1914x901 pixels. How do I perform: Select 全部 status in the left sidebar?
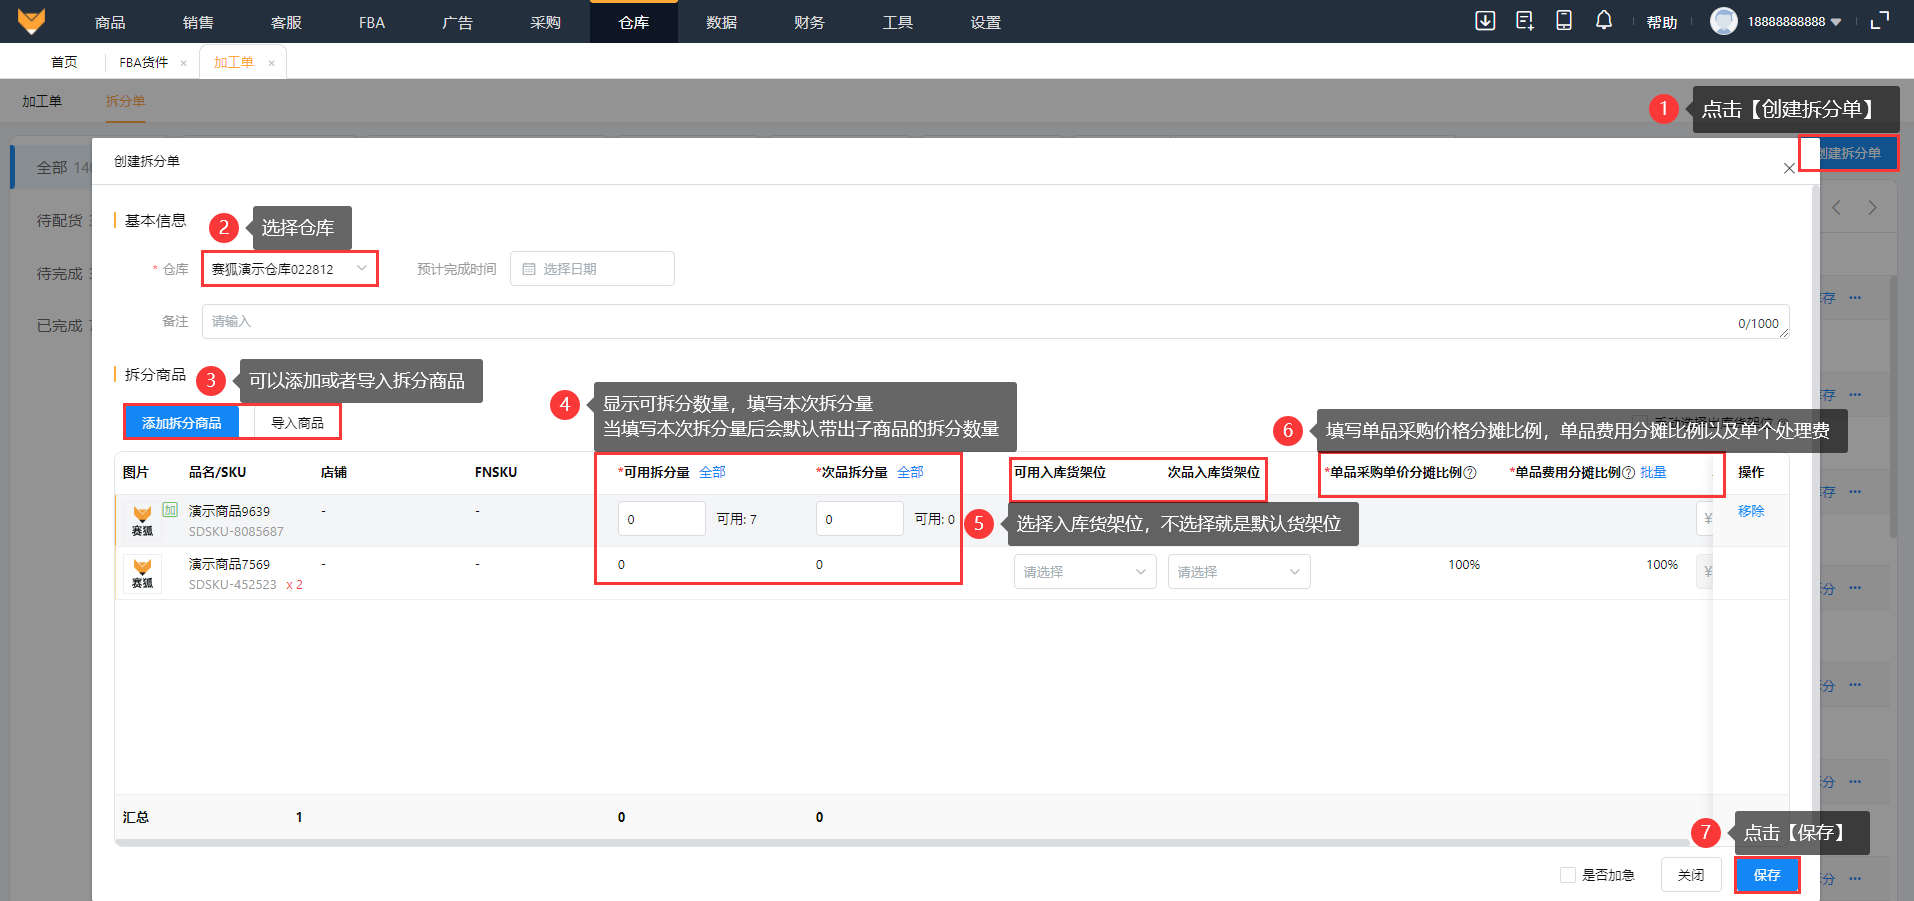coord(52,167)
